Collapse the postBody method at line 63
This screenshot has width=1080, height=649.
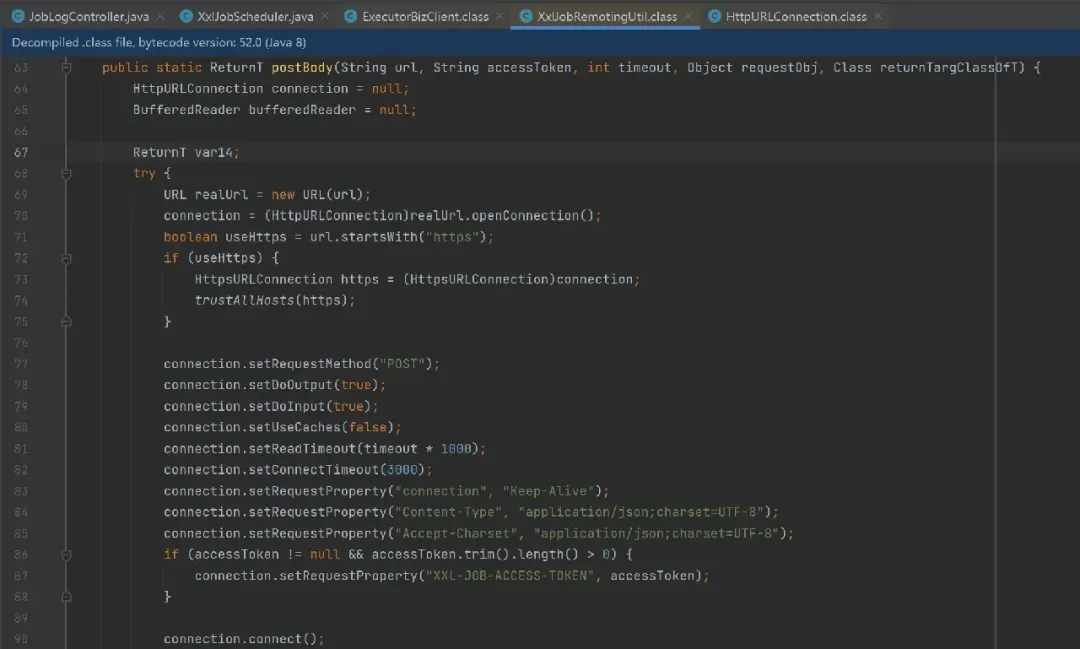66,68
